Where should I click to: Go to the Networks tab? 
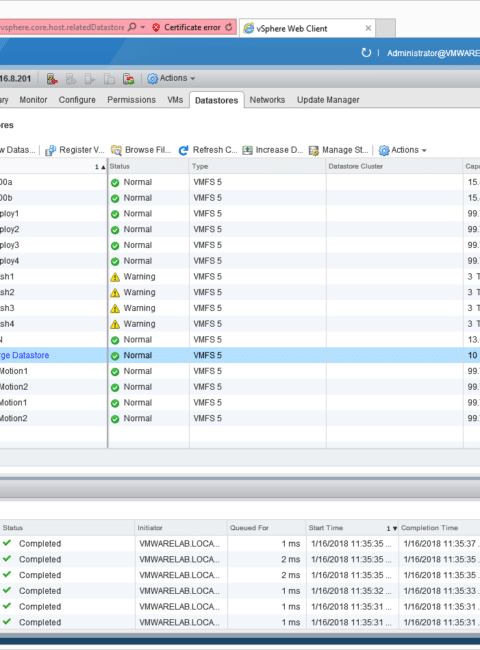point(267,100)
